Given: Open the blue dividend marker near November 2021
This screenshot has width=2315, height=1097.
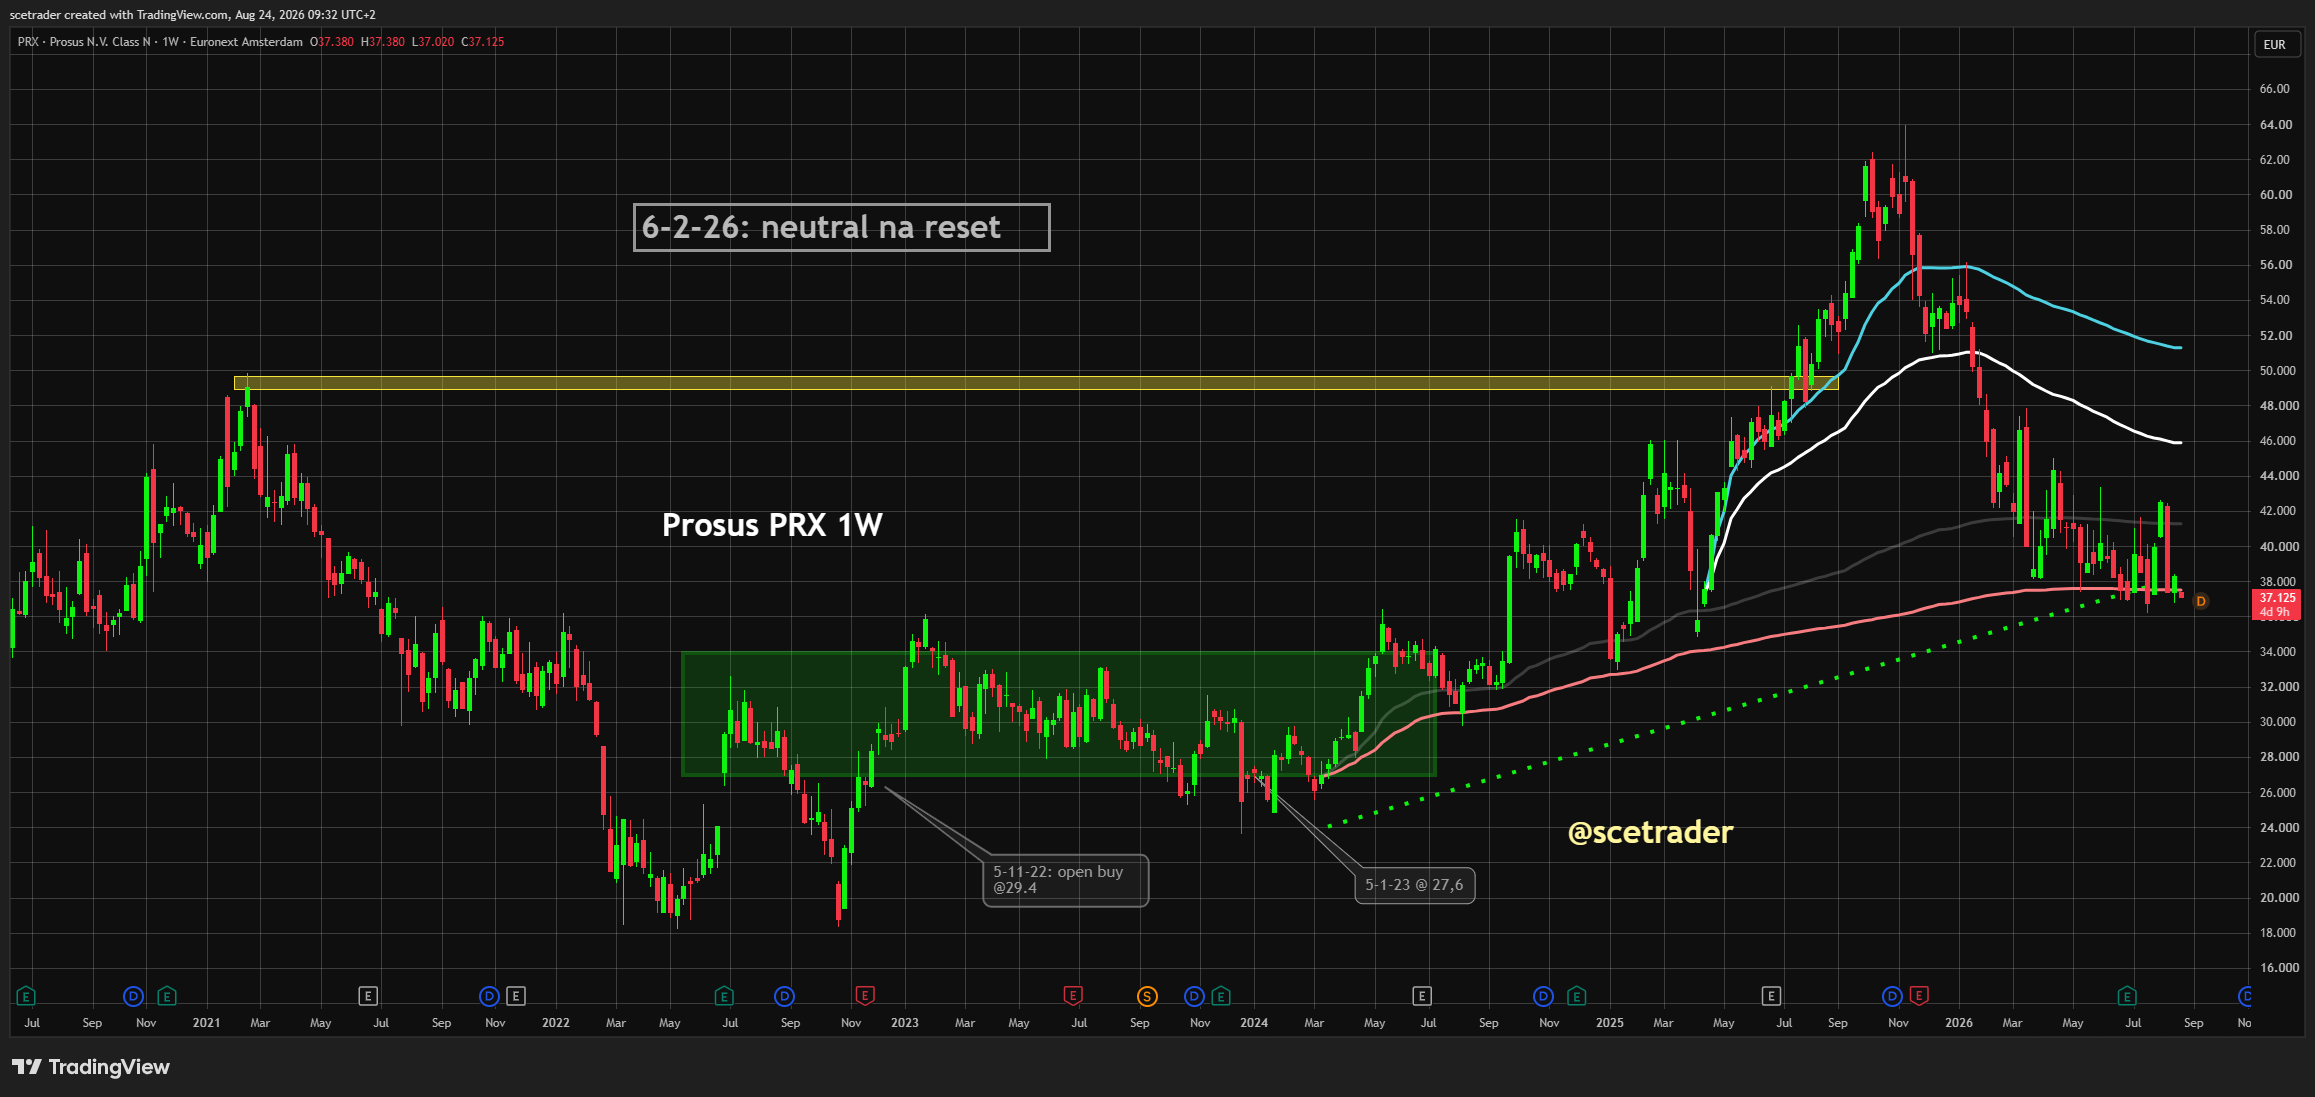Looking at the screenshot, I should point(489,996).
